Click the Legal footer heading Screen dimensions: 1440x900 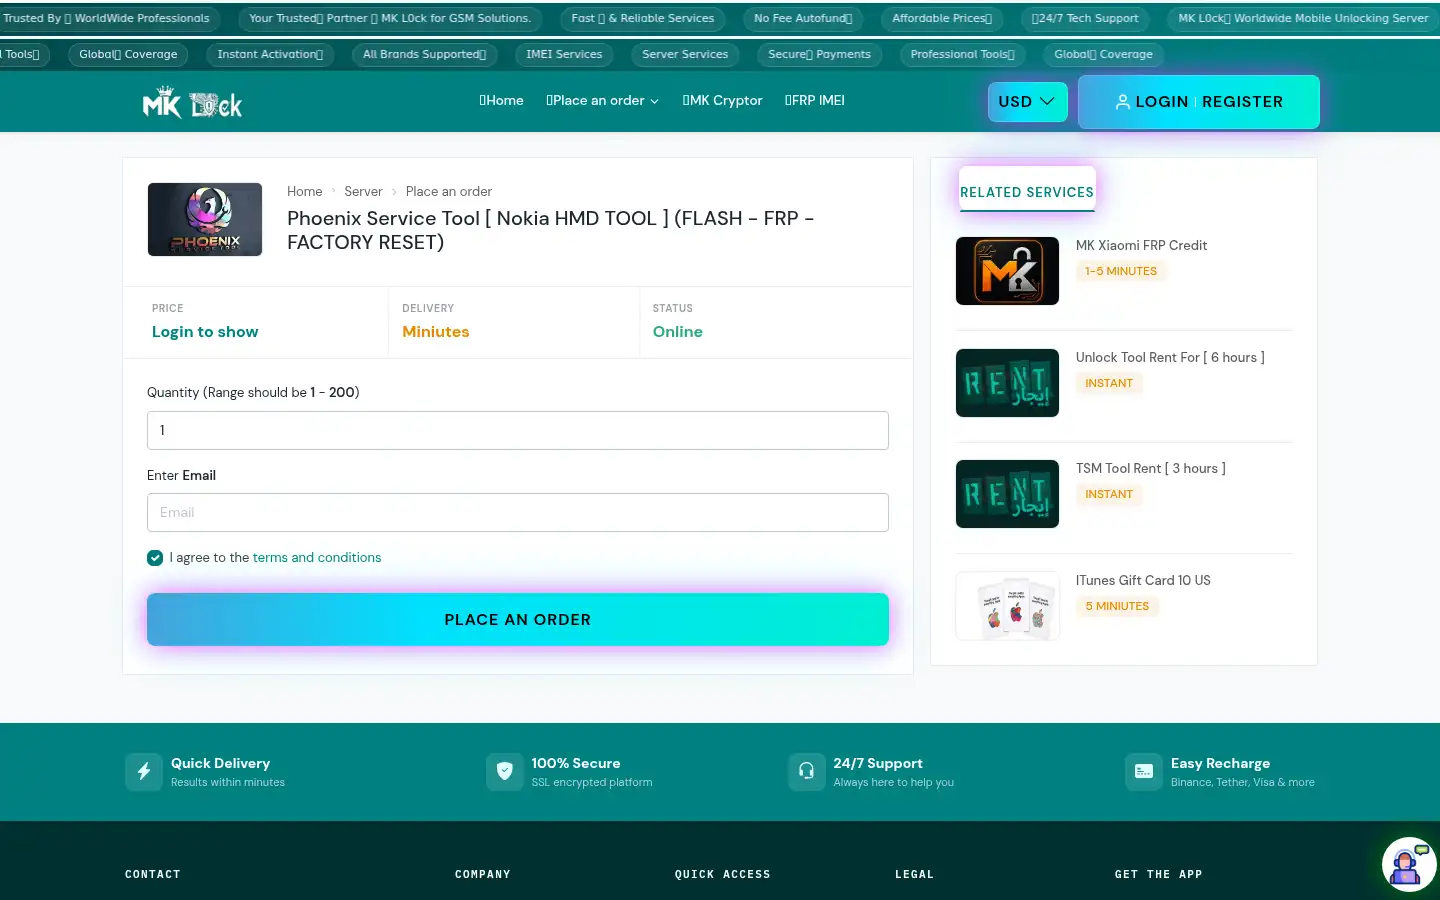click(914, 874)
